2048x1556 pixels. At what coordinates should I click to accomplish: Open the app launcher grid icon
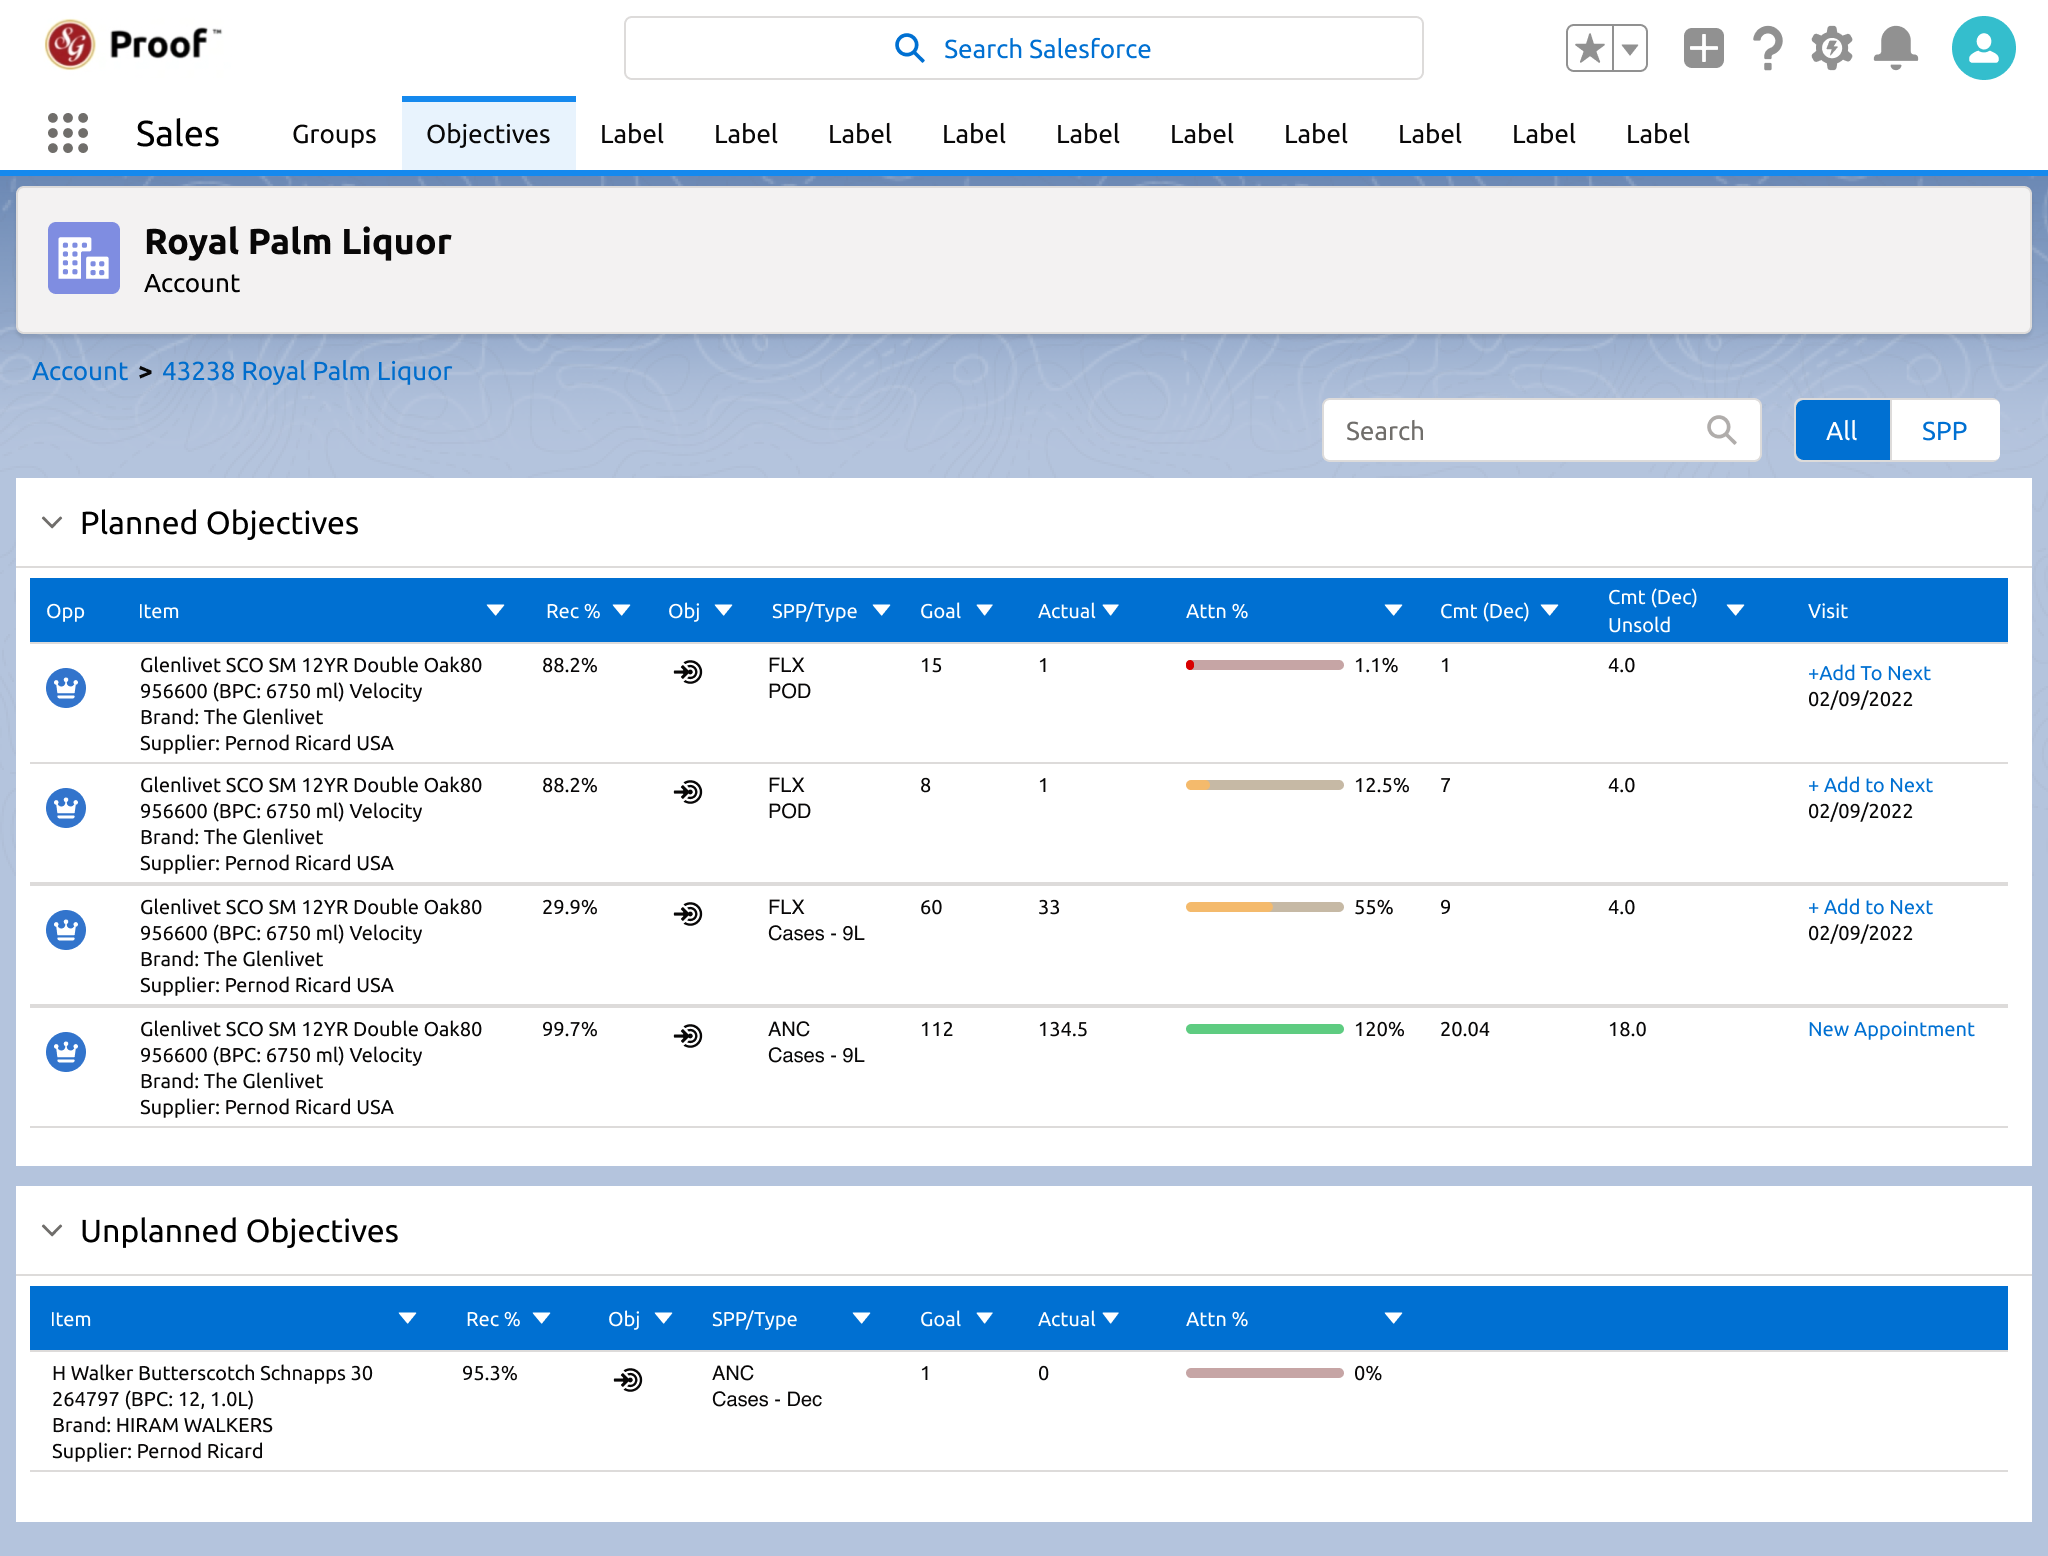(68, 133)
